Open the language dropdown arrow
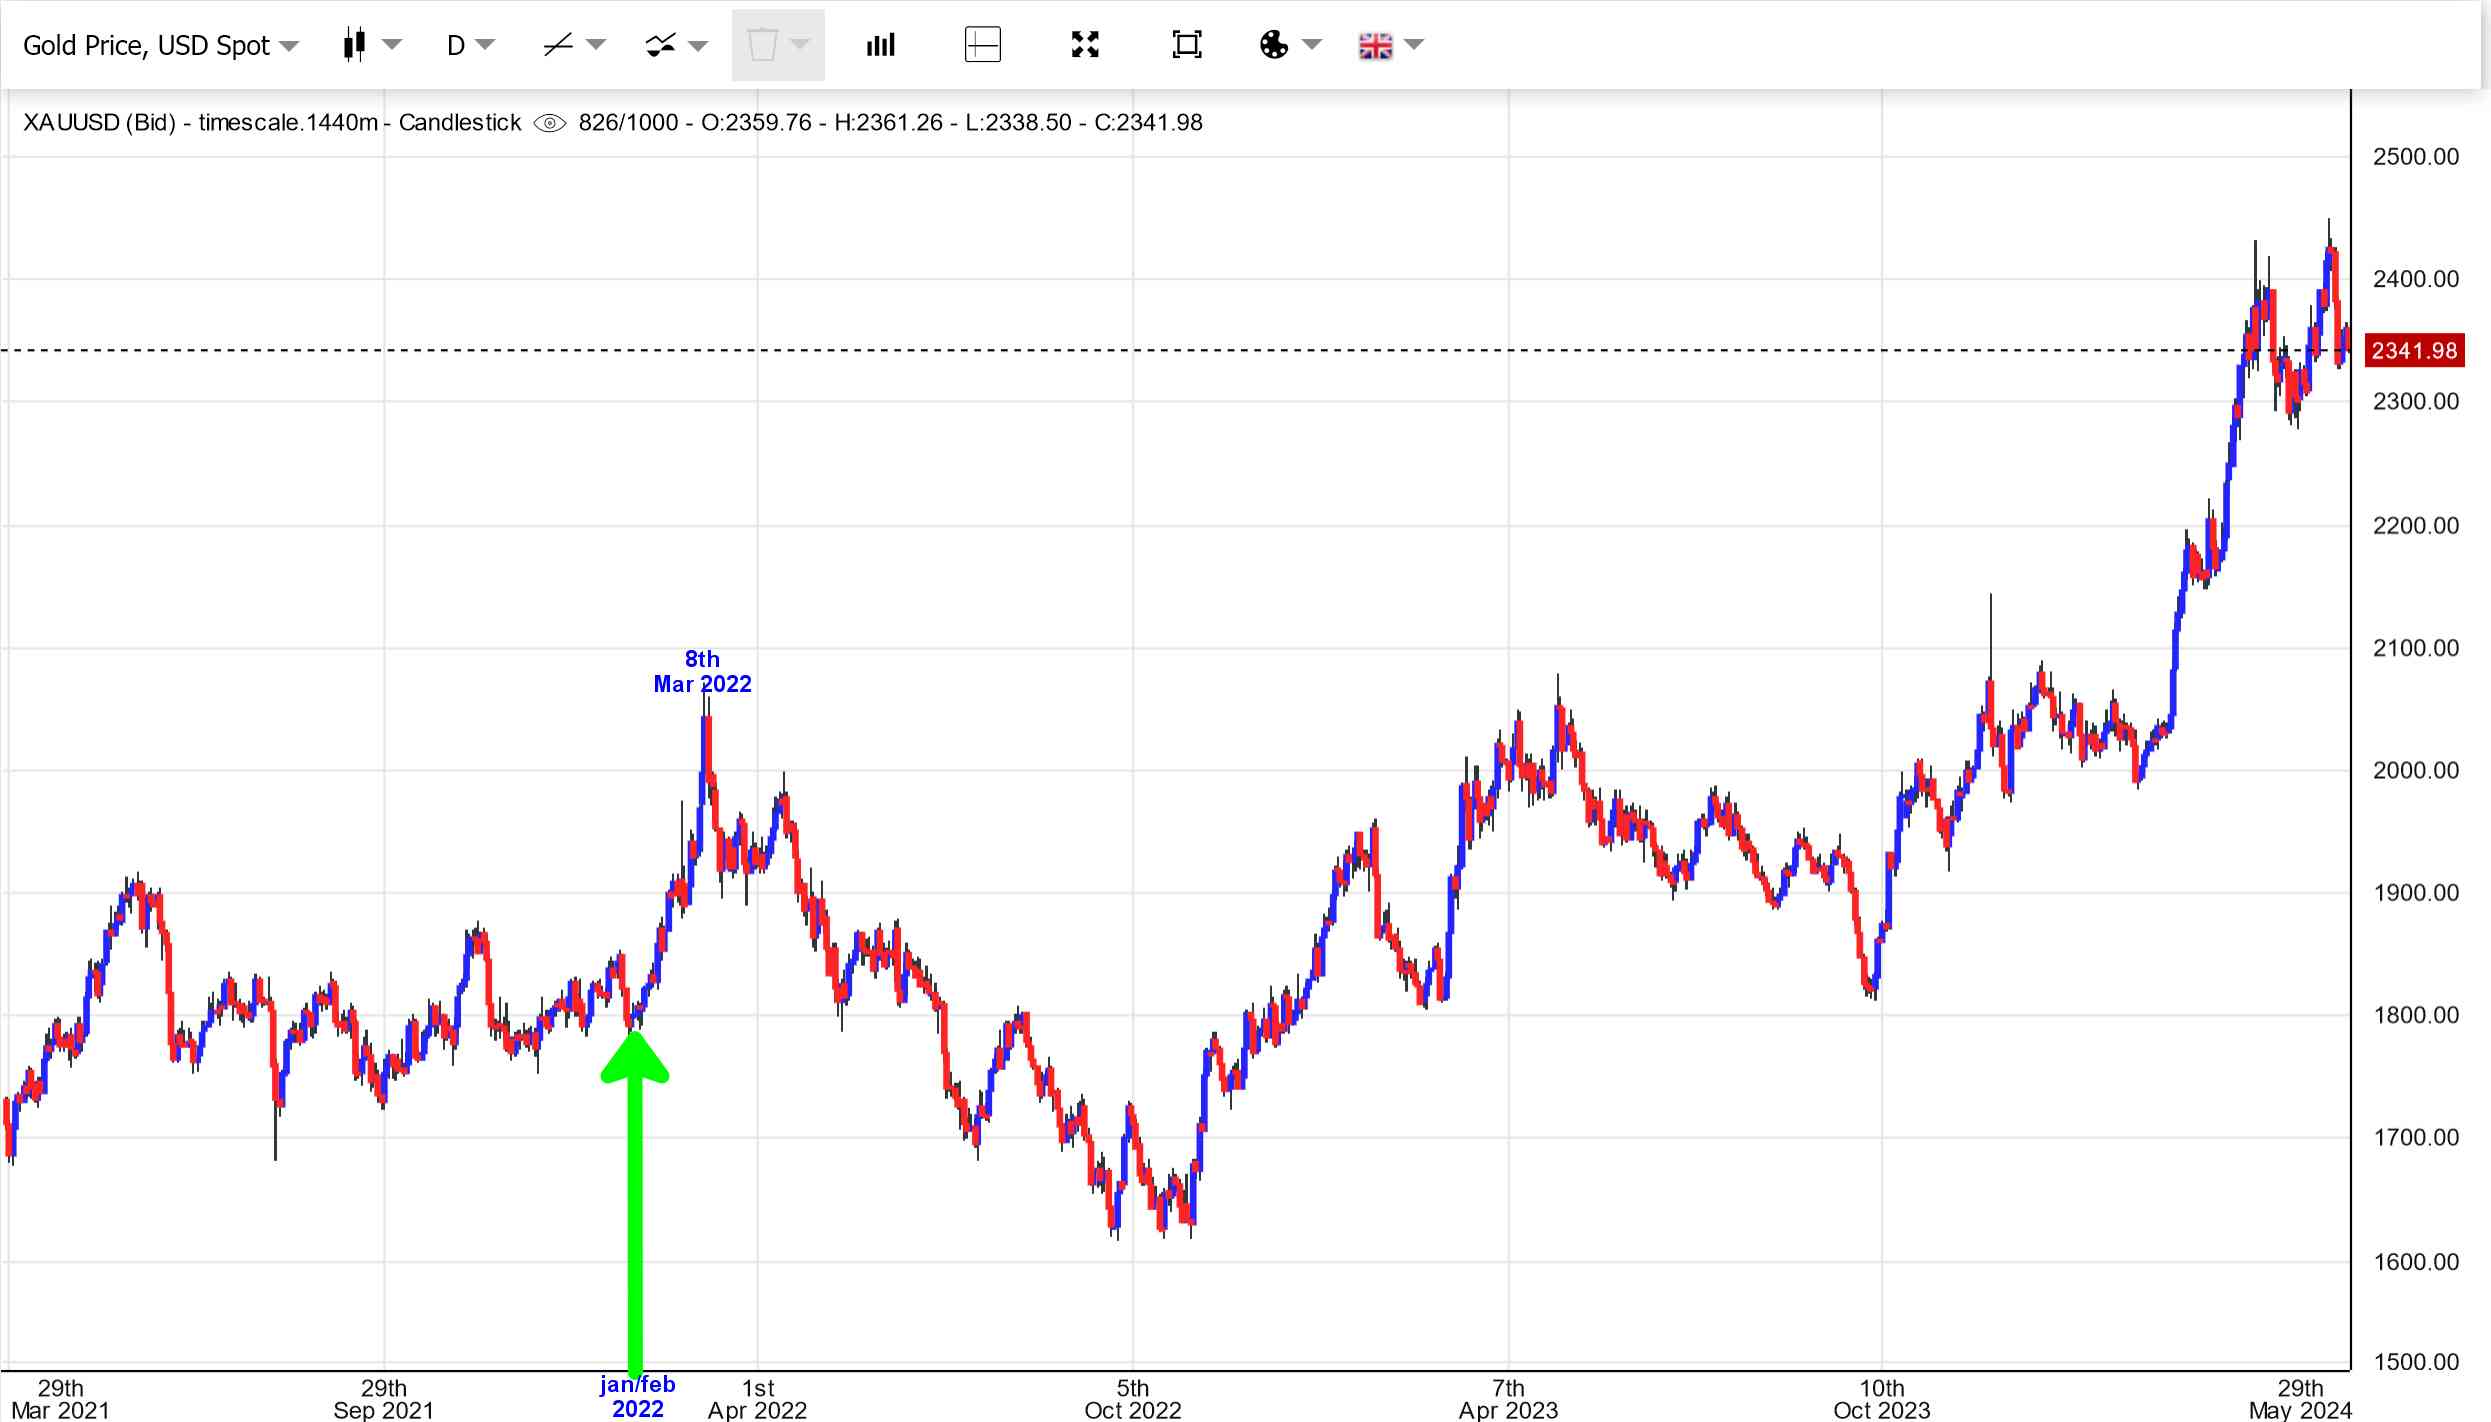This screenshot has height=1422, width=2491. coord(1414,45)
